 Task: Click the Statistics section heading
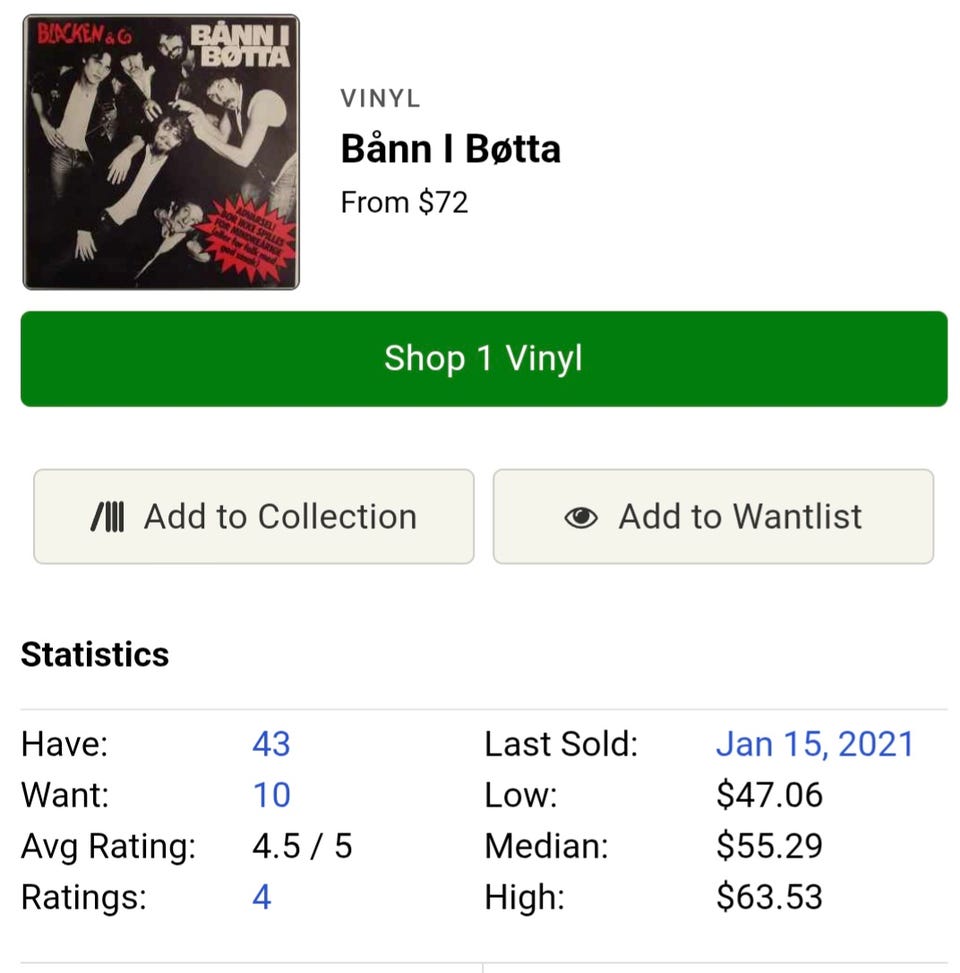coord(95,655)
